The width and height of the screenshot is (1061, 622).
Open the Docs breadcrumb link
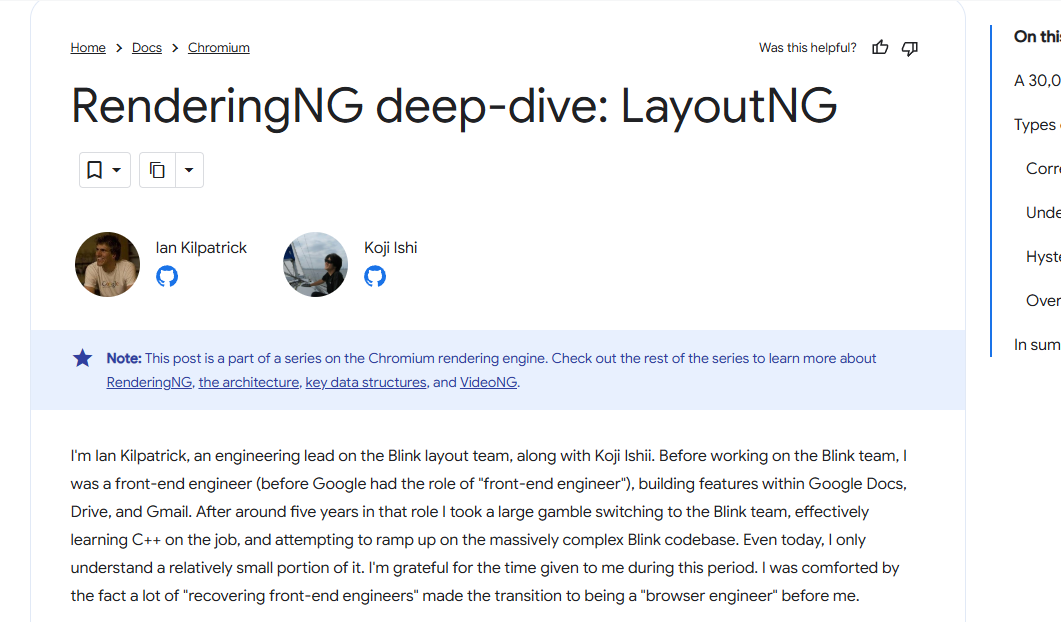(x=147, y=47)
